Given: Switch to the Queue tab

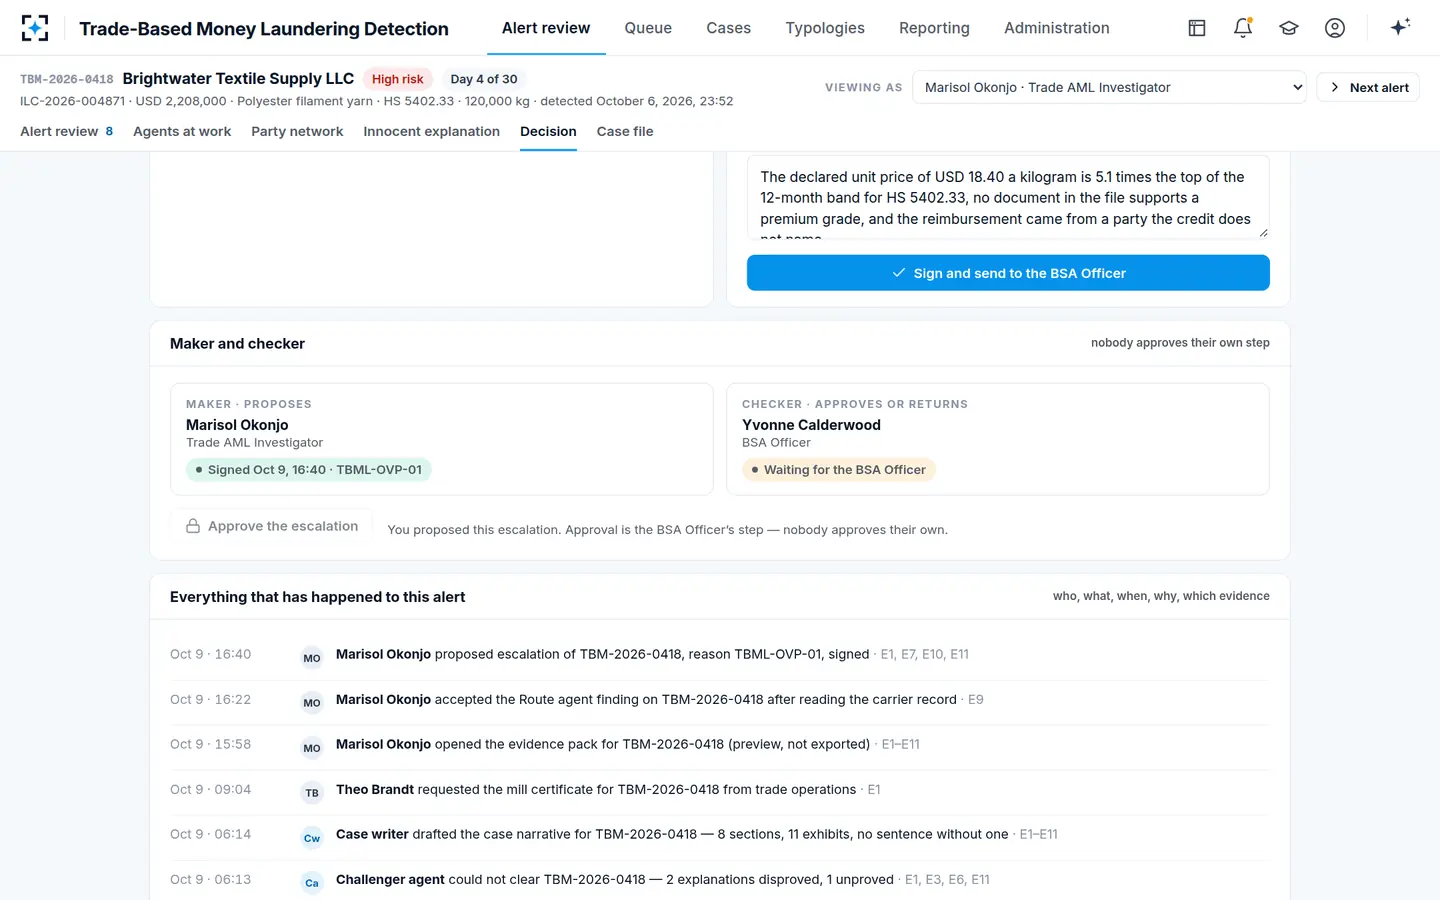Looking at the screenshot, I should pos(648,28).
